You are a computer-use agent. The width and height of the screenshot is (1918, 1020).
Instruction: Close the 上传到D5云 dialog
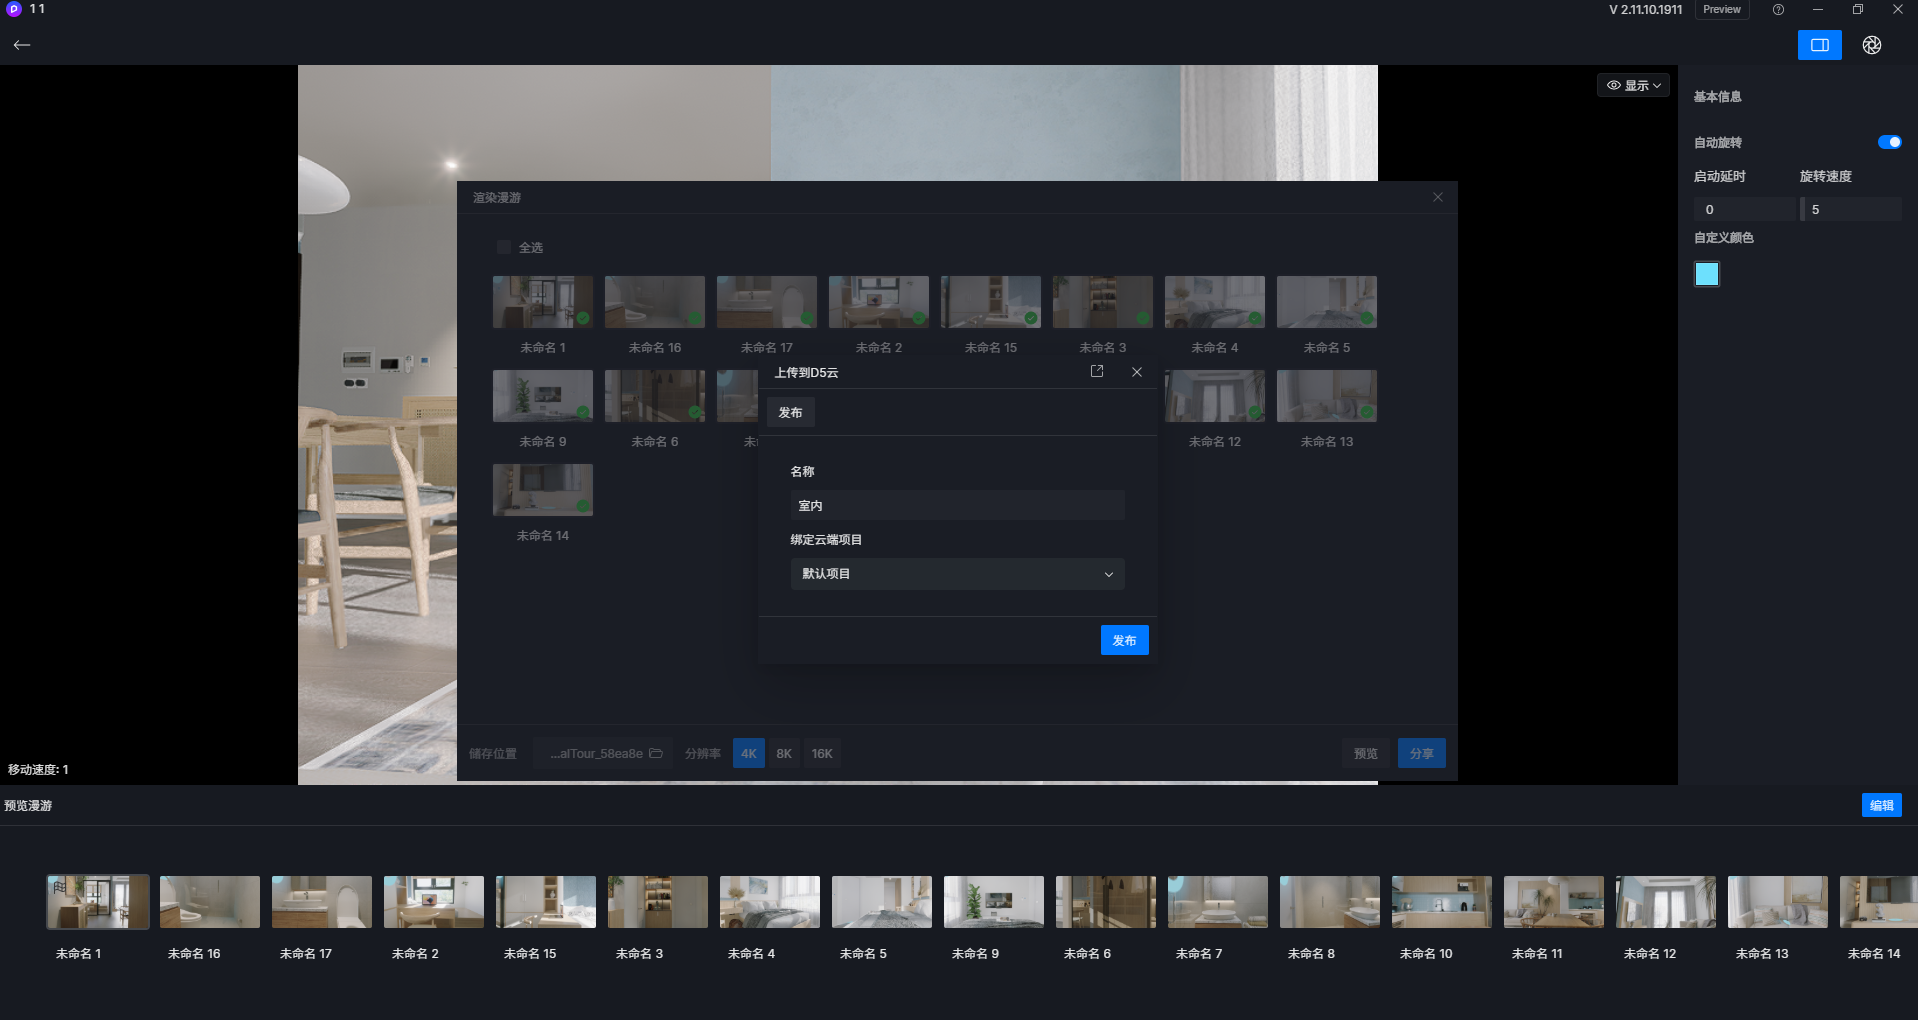pos(1137,372)
